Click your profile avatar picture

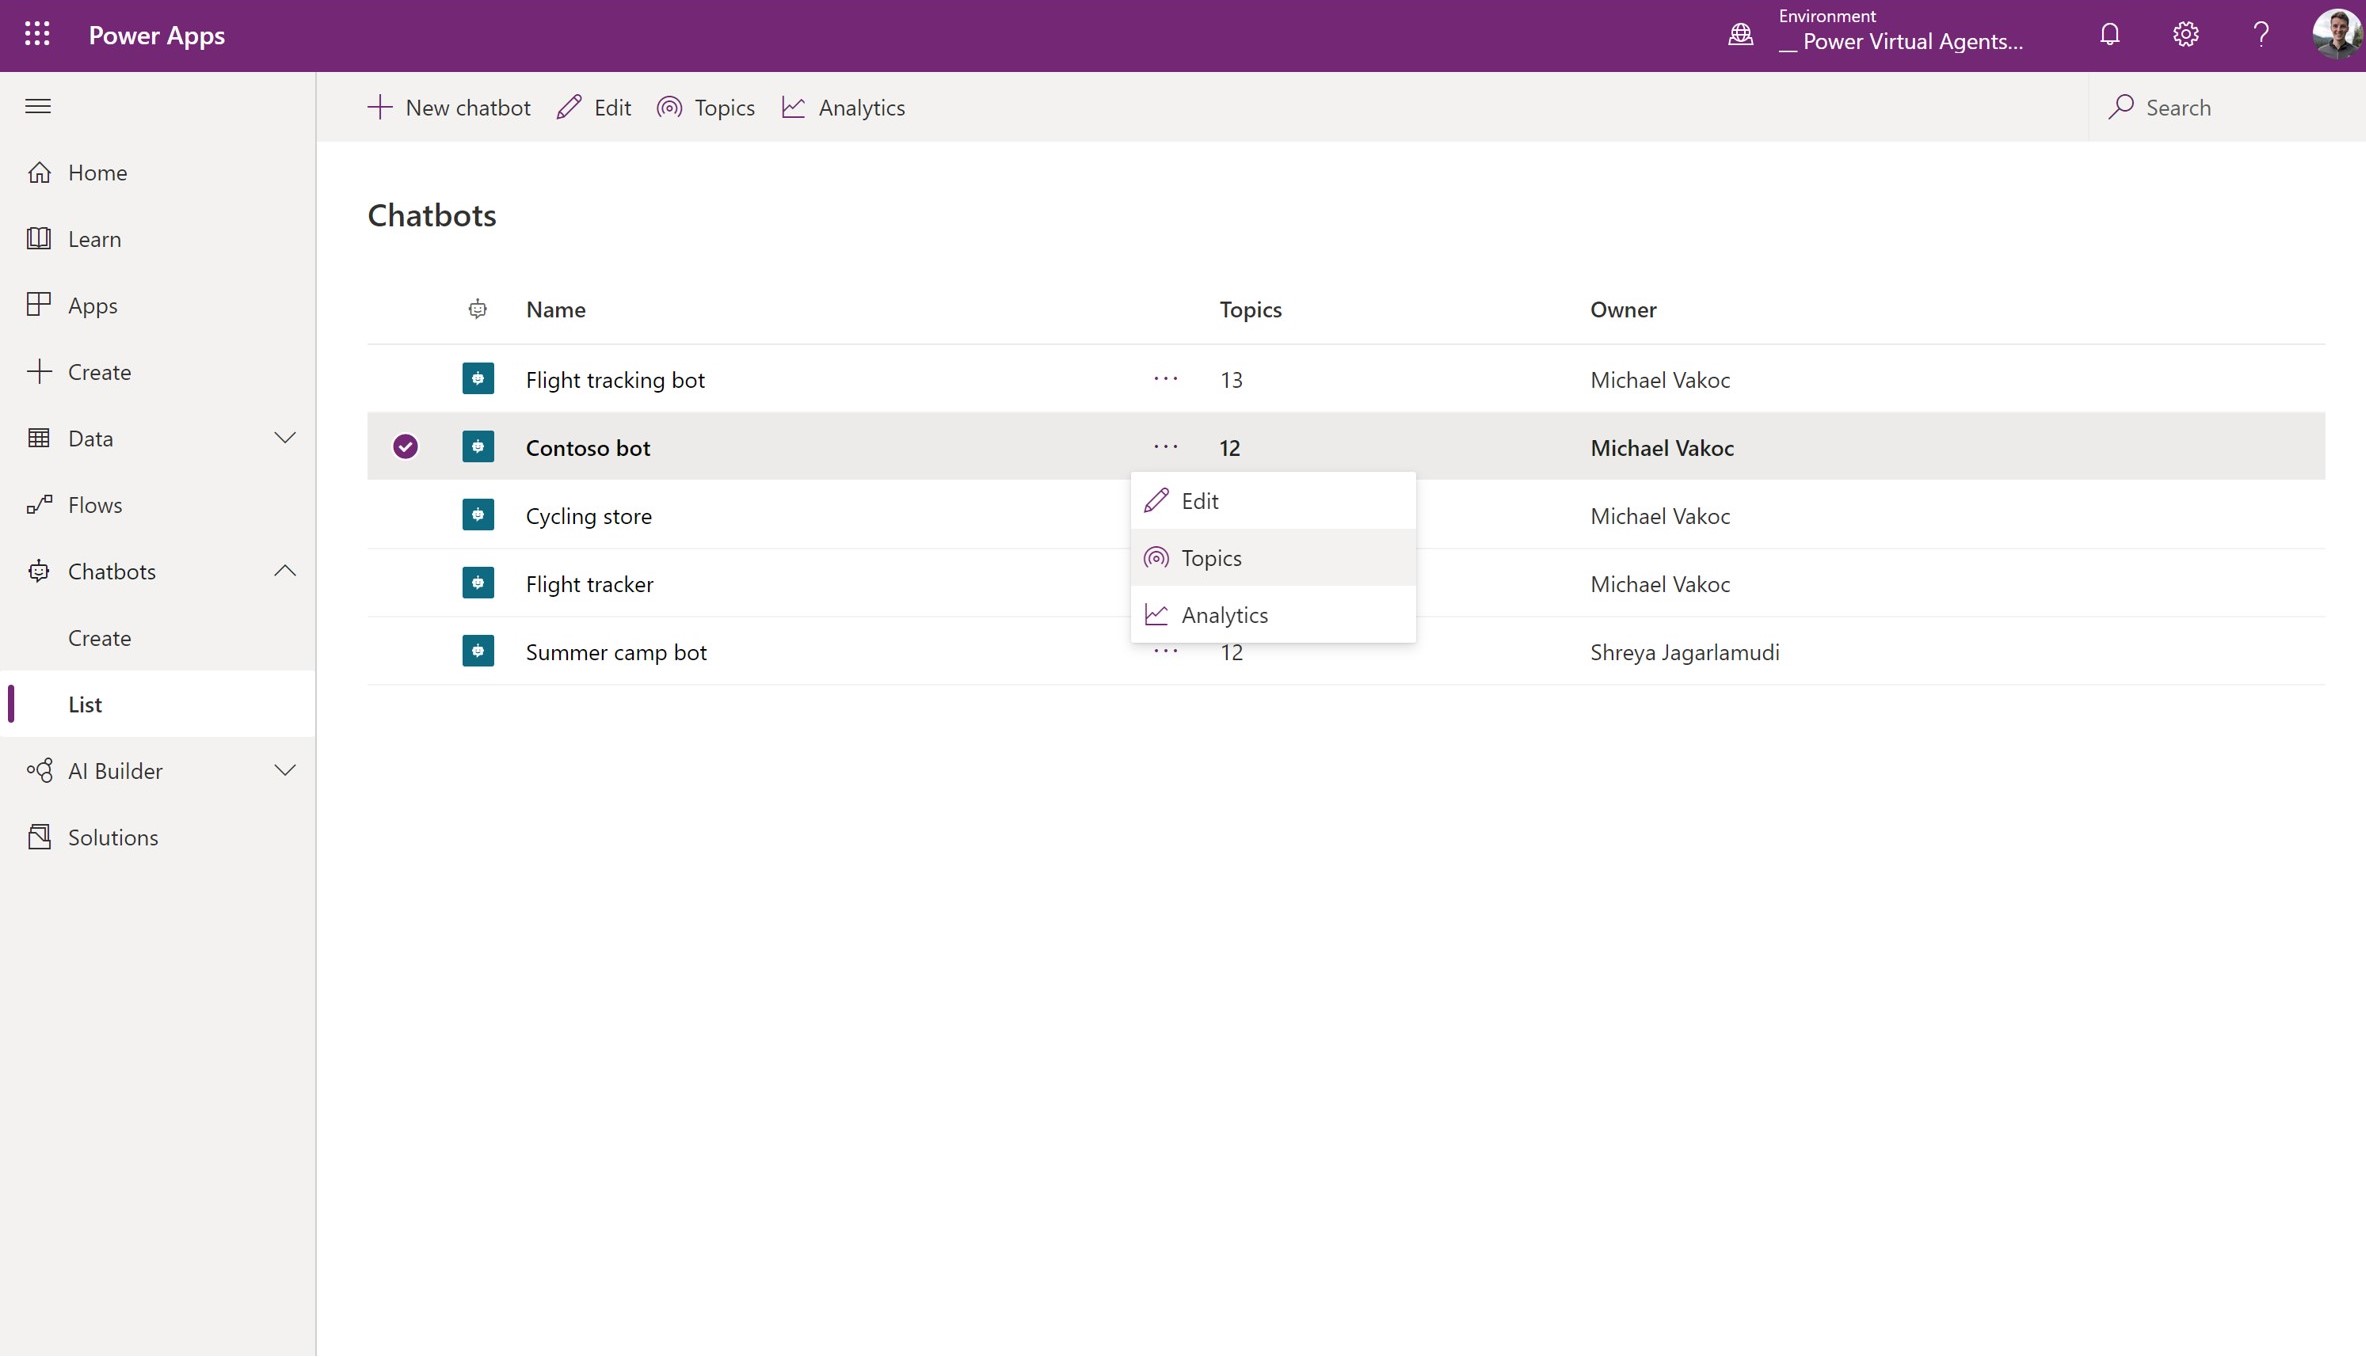pos(2336,34)
